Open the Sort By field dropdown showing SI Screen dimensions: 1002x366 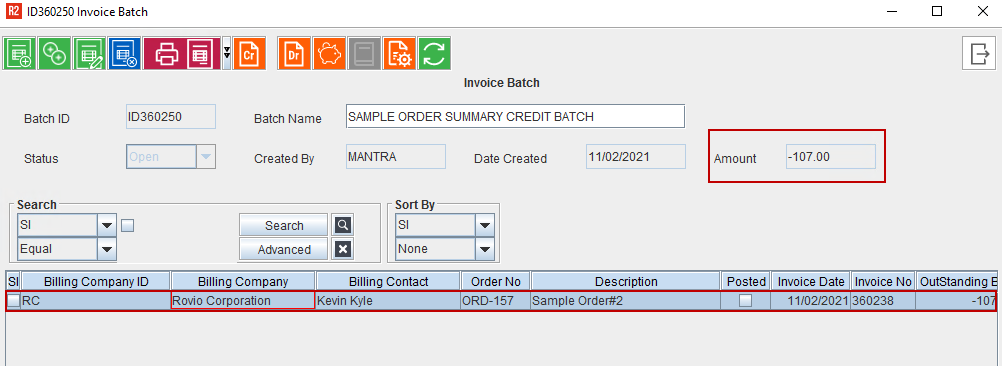click(x=445, y=225)
